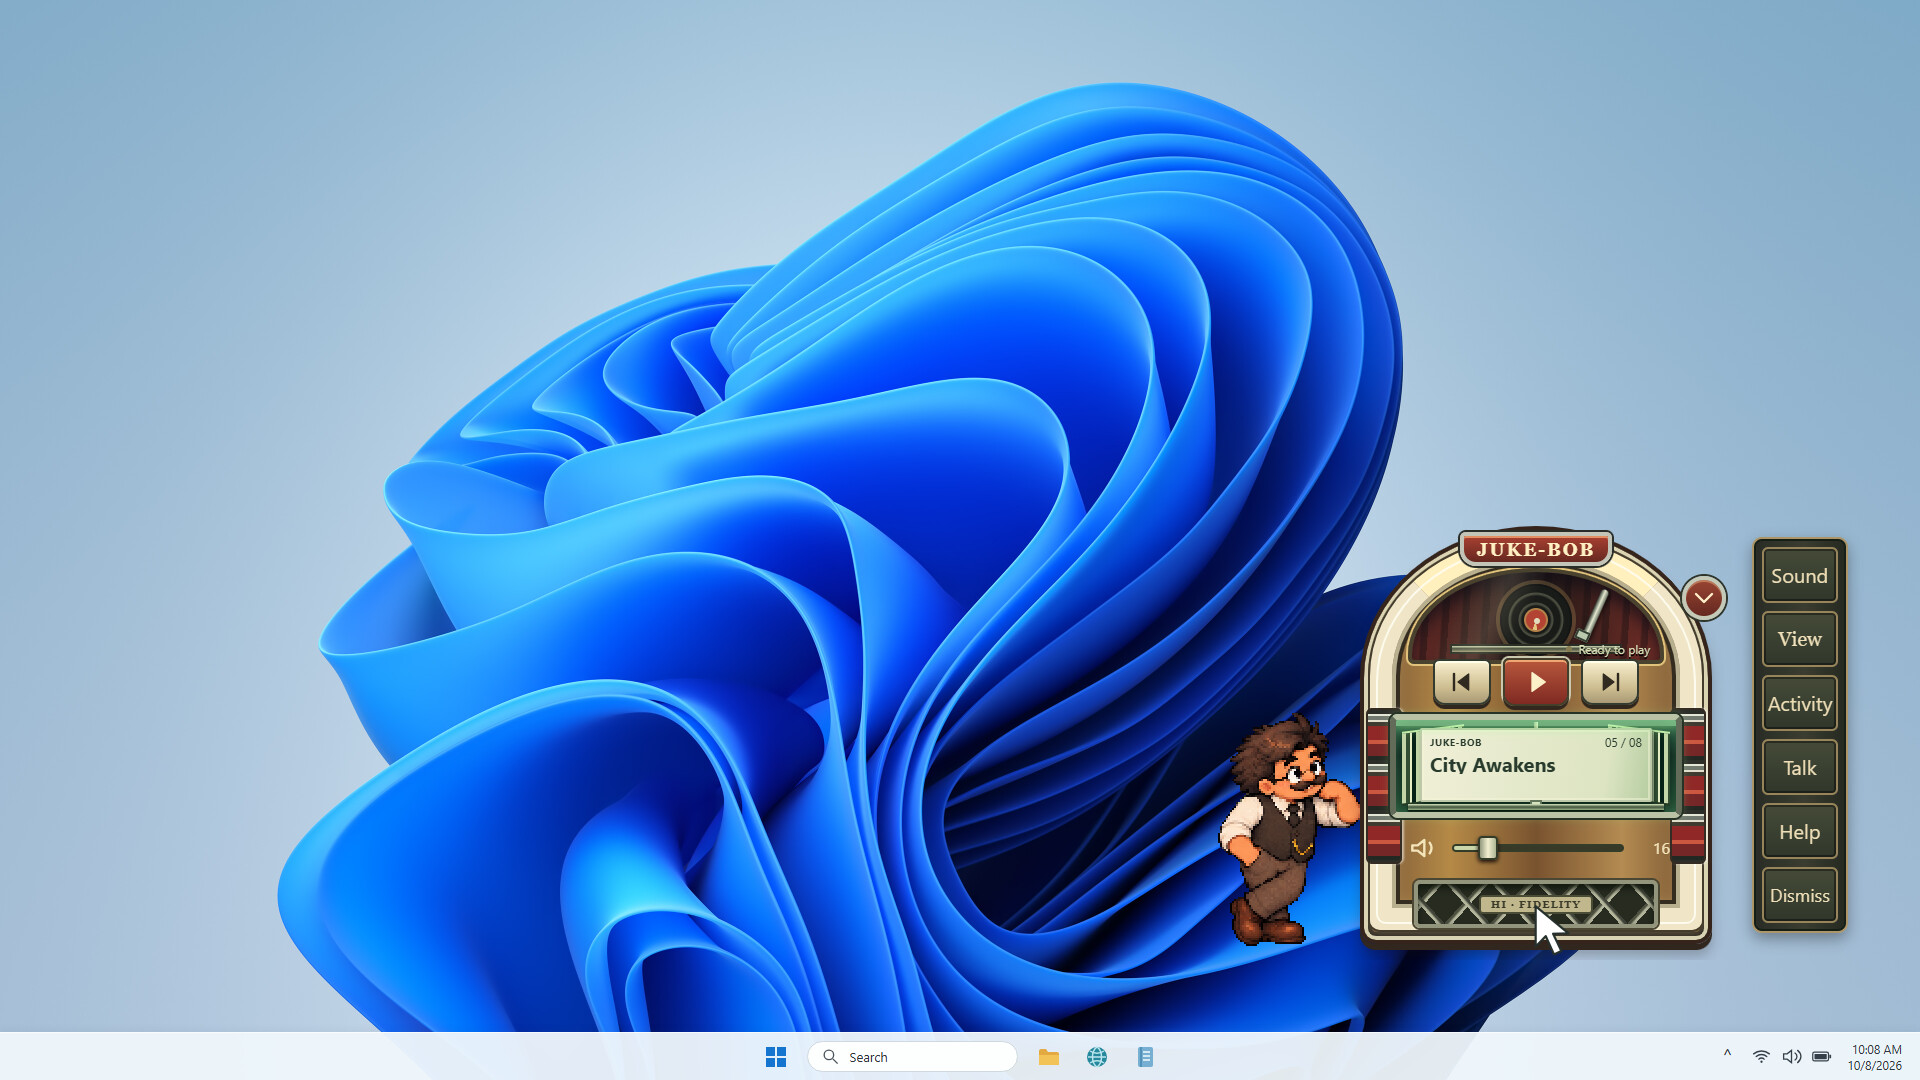Image resolution: width=1920 pixels, height=1080 pixels.
Task: Open File Explorer from the taskbar
Action: tap(1048, 1057)
